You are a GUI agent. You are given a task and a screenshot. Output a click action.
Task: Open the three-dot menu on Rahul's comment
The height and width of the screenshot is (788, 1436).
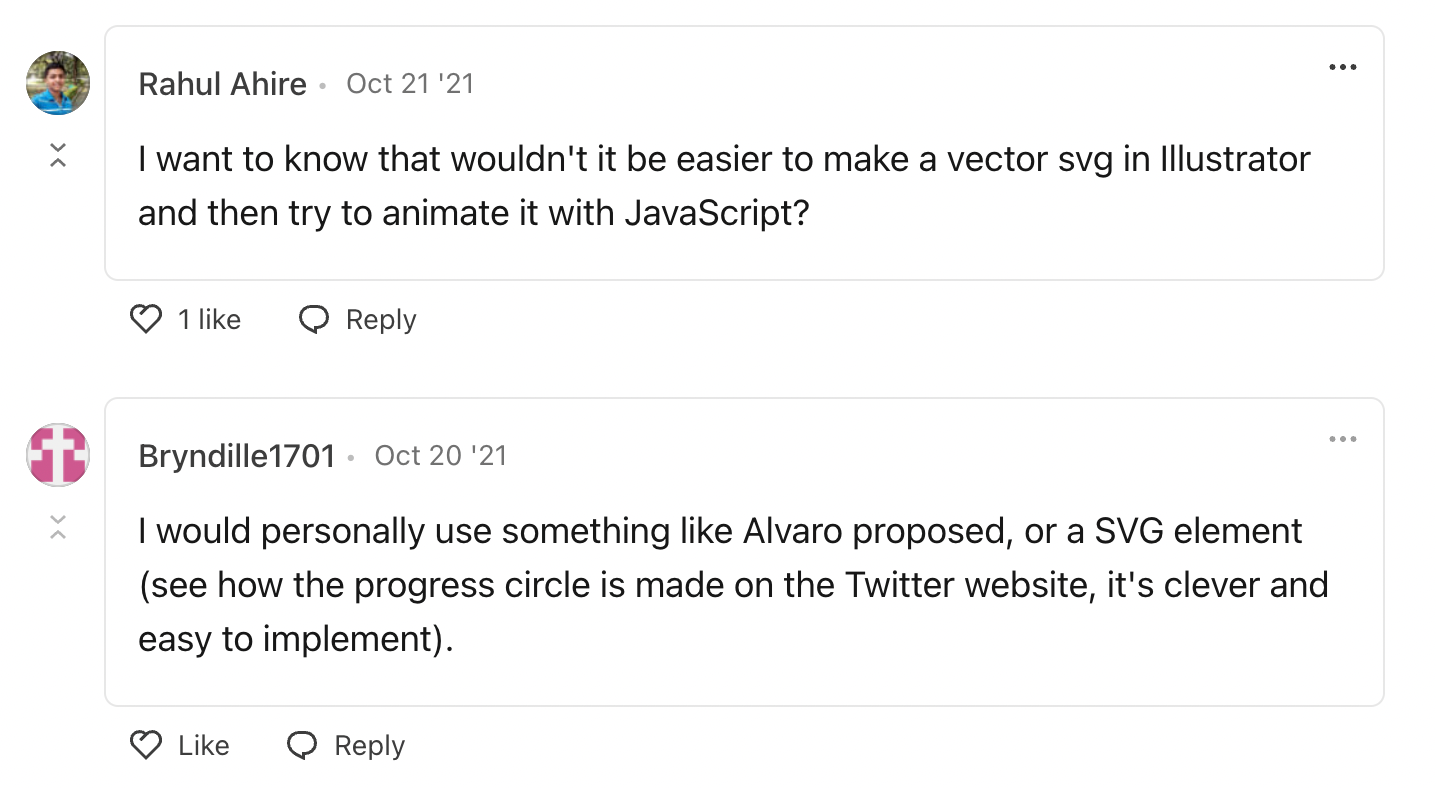click(1342, 67)
